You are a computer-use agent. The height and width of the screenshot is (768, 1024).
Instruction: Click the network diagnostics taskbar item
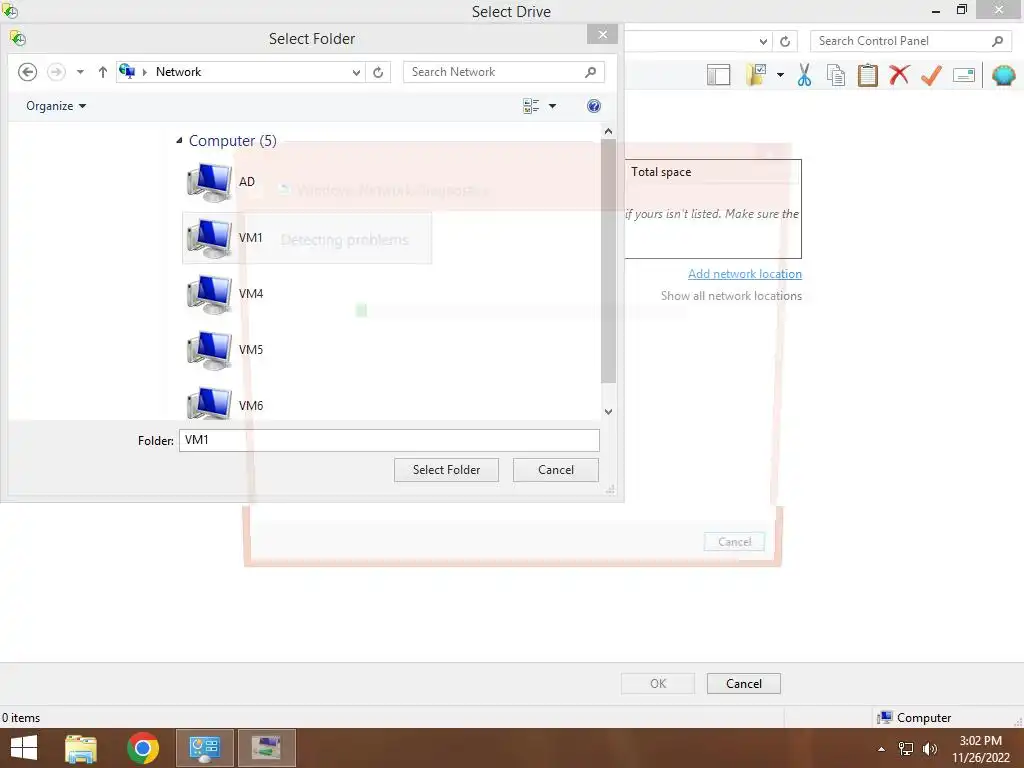click(266, 748)
